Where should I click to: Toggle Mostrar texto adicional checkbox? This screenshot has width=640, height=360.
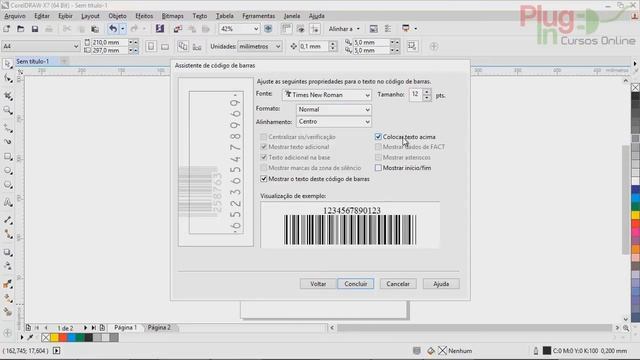[x=264, y=147]
